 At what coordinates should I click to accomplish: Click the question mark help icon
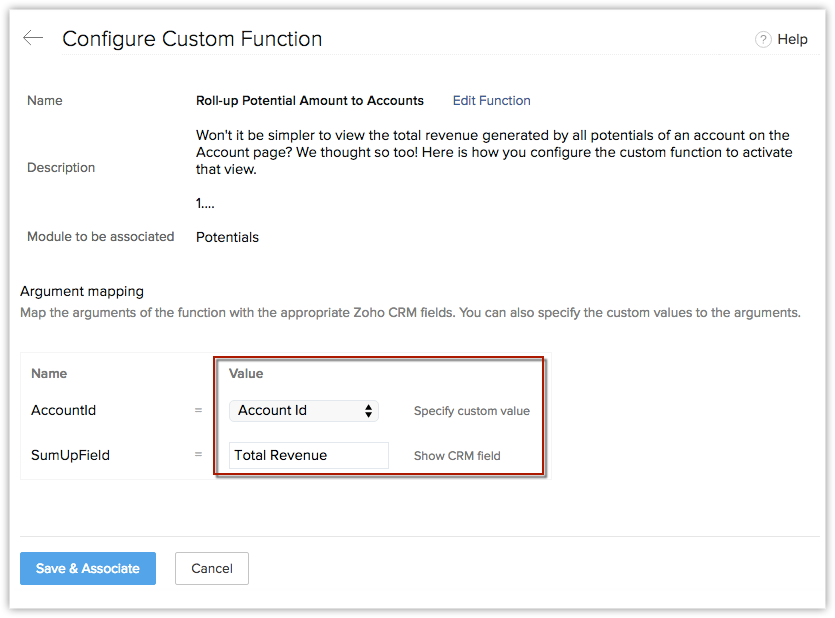coord(763,39)
